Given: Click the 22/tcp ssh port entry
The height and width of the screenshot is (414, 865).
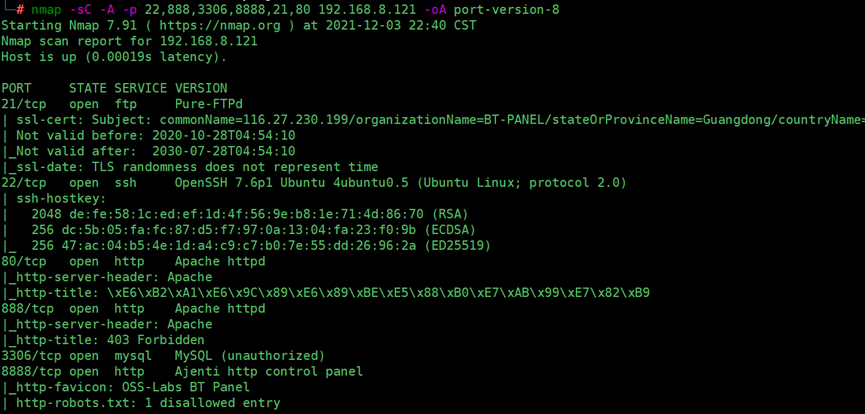Looking at the screenshot, I should tap(314, 183).
